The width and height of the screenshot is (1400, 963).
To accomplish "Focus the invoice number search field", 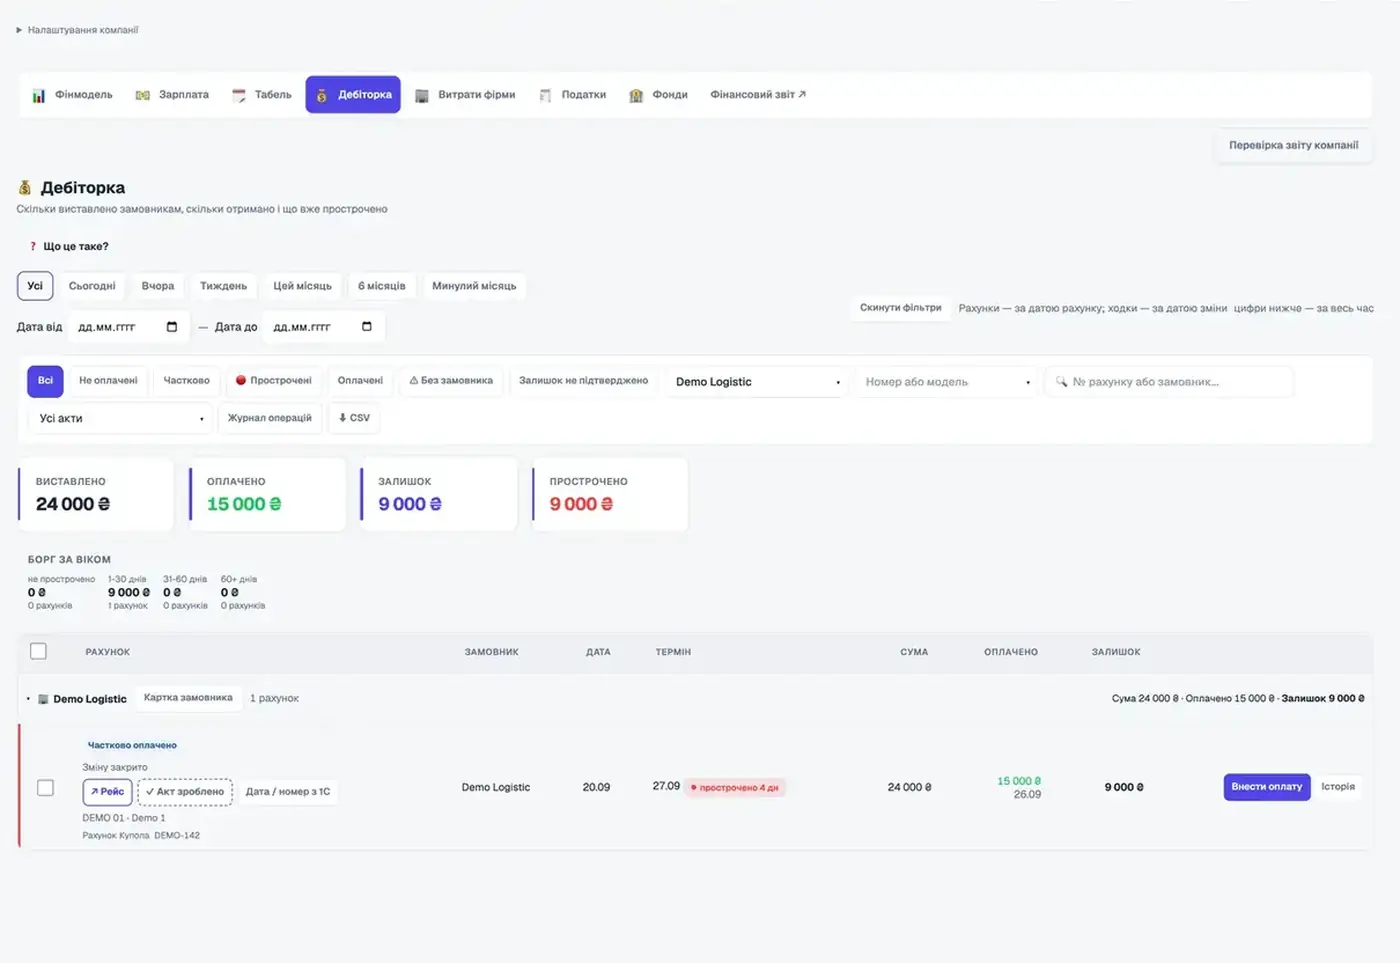I will [x=1169, y=382].
